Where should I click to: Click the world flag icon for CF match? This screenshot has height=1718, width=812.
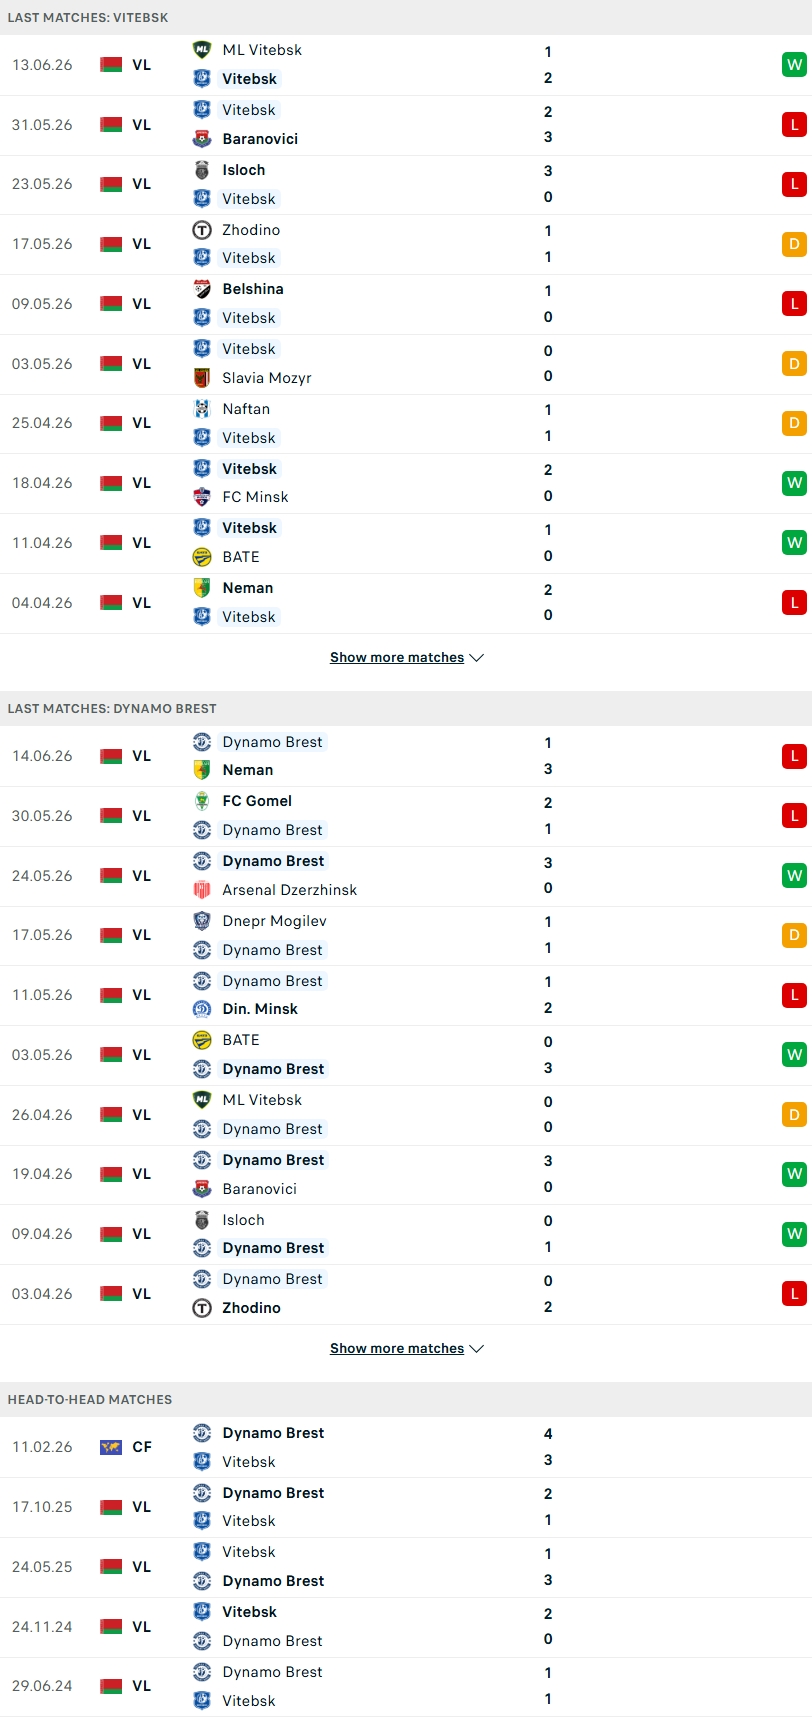[x=111, y=1447]
